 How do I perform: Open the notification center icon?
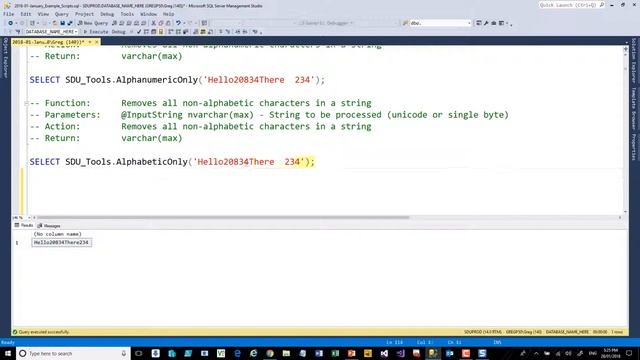point(629,353)
